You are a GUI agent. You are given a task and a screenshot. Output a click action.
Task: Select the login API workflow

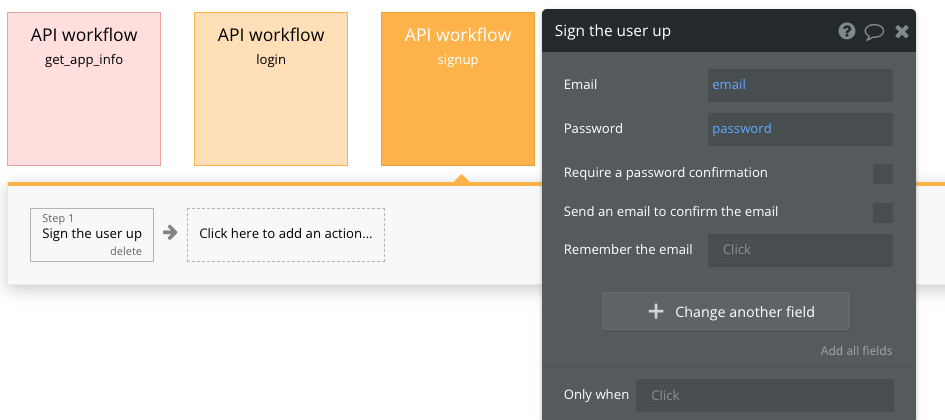click(271, 89)
